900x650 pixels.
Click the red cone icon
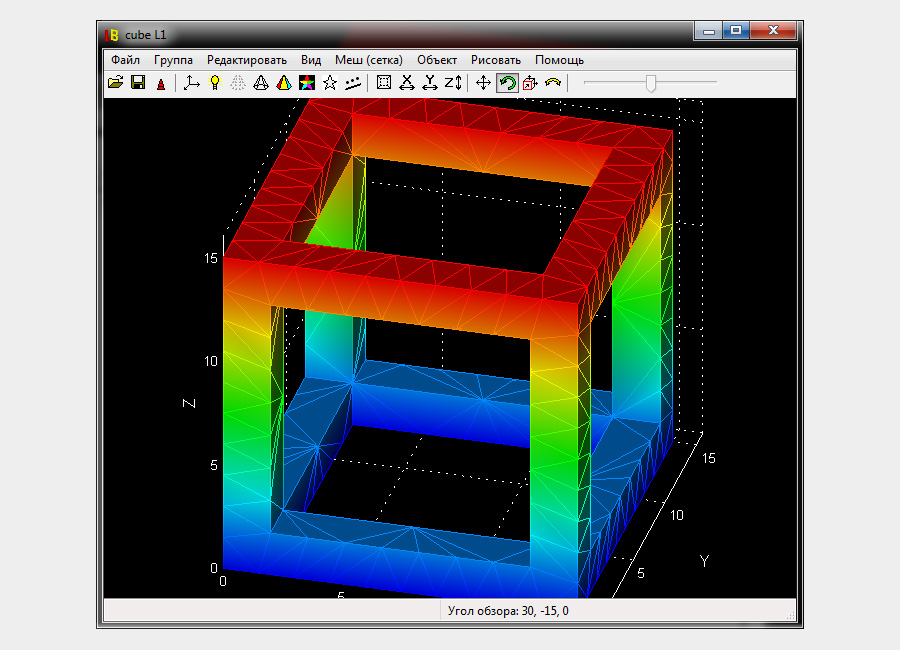click(x=160, y=84)
